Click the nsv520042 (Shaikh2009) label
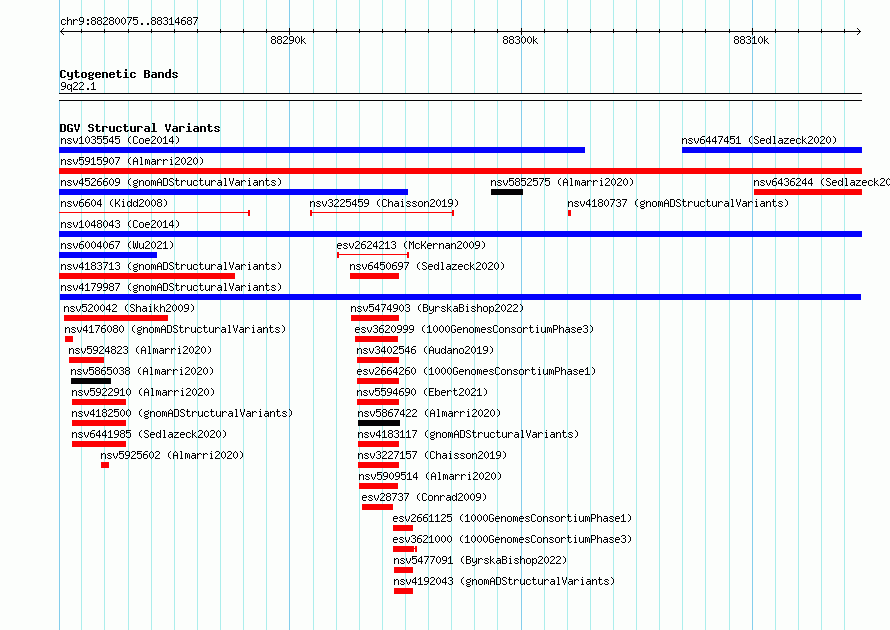 tap(129, 308)
